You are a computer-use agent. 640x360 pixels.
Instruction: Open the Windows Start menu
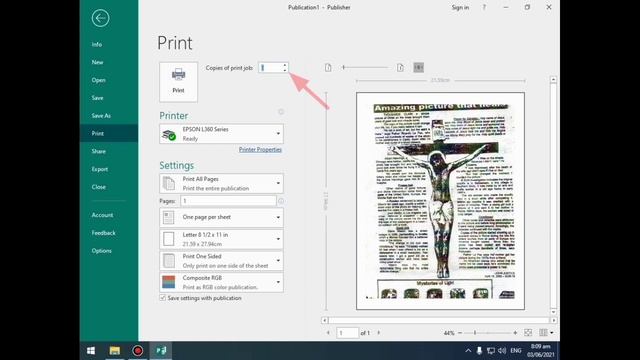pyautogui.click(x=91, y=351)
